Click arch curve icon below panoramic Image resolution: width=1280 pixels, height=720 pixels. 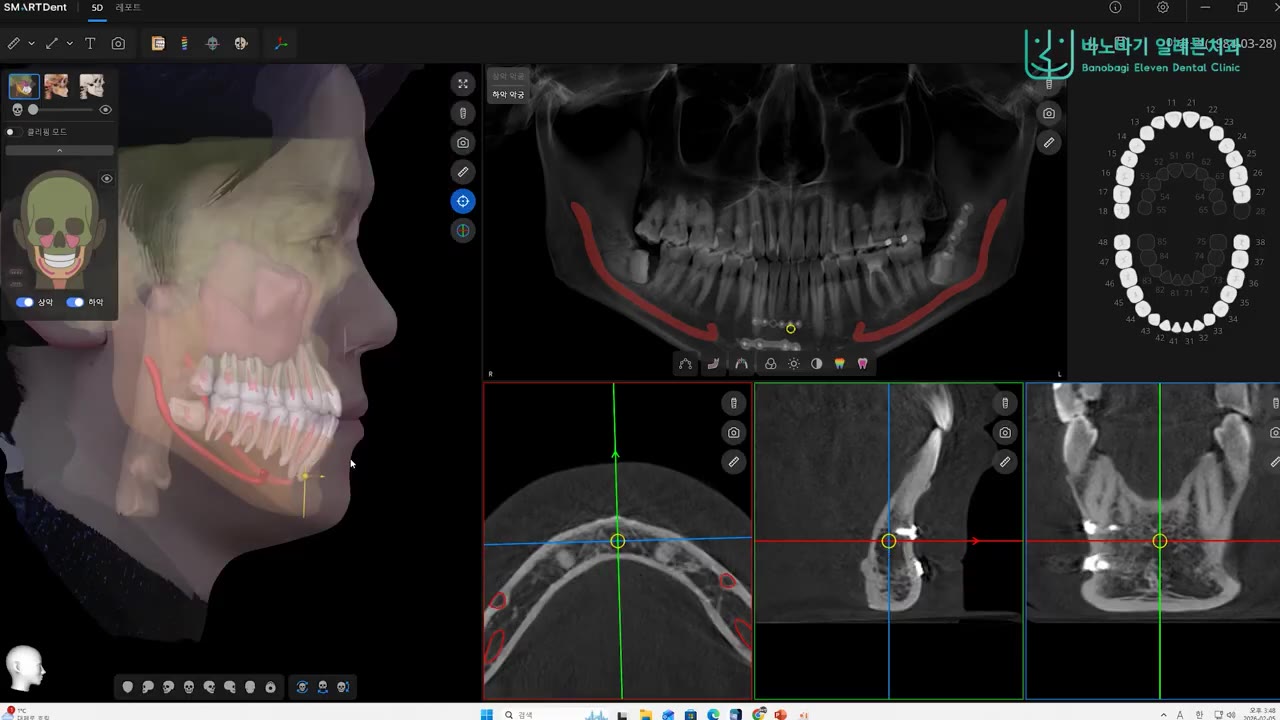point(685,364)
